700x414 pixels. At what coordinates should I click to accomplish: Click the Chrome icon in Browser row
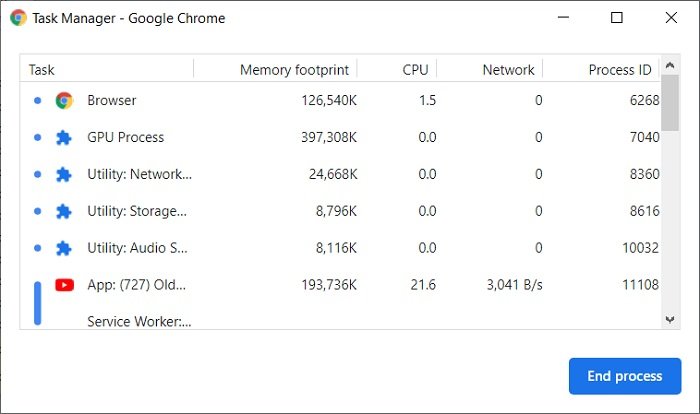(x=64, y=100)
